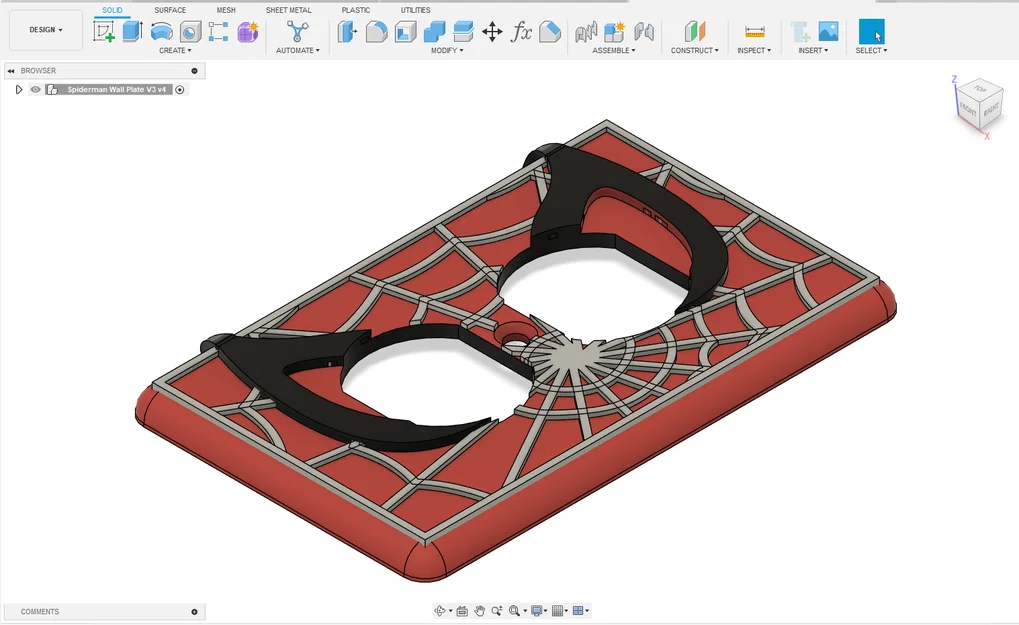This screenshot has height=625, width=1019.
Task: Select the Press Pull tool
Action: click(x=347, y=31)
